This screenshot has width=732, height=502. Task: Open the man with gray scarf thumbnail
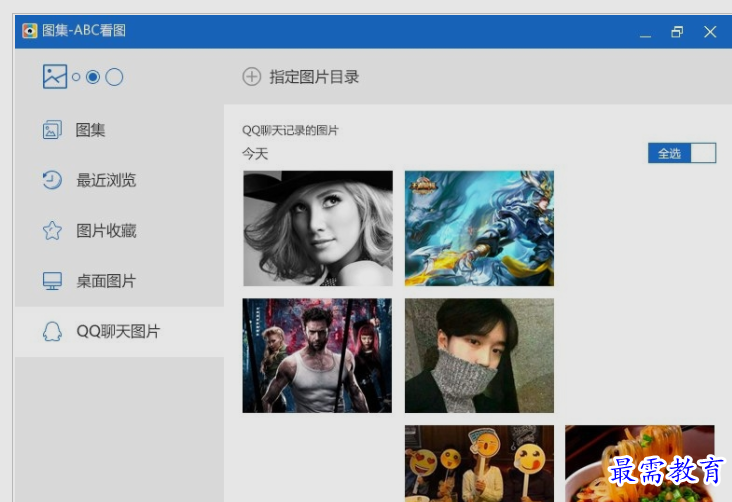pyautogui.click(x=479, y=355)
